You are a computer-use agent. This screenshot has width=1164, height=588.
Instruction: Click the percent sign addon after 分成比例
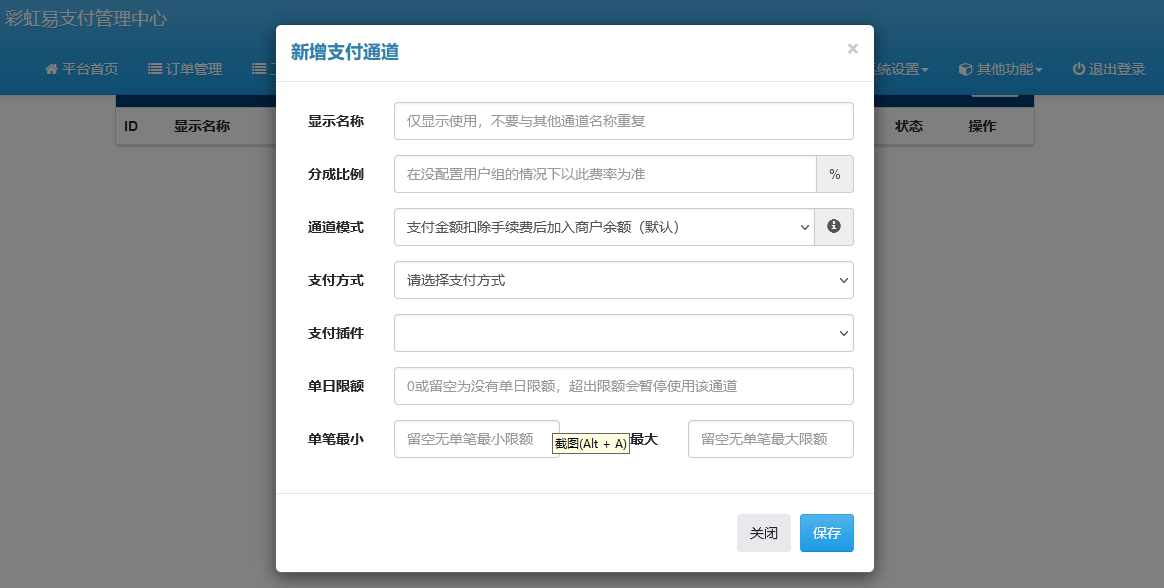click(x=835, y=174)
